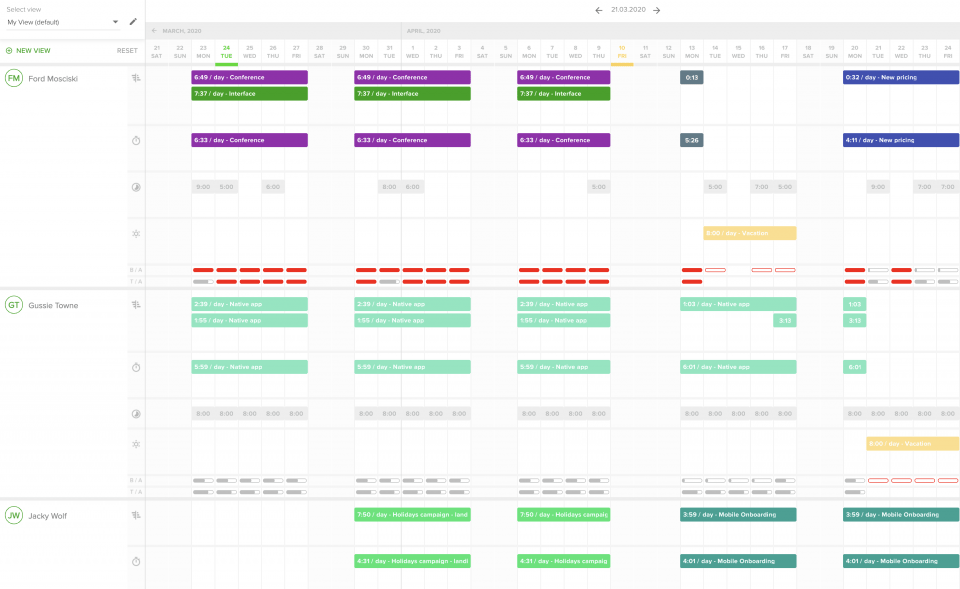This screenshot has height=589, width=960.
Task: Click the pencil edit view icon
Action: point(133,21)
